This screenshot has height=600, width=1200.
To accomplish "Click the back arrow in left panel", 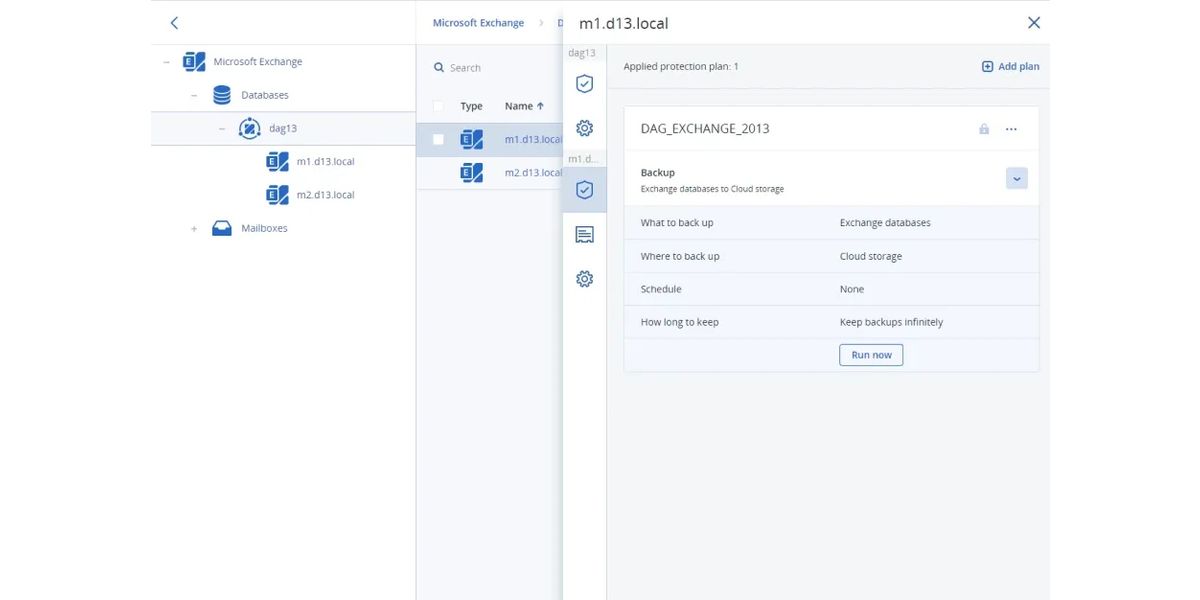I will pyautogui.click(x=174, y=23).
